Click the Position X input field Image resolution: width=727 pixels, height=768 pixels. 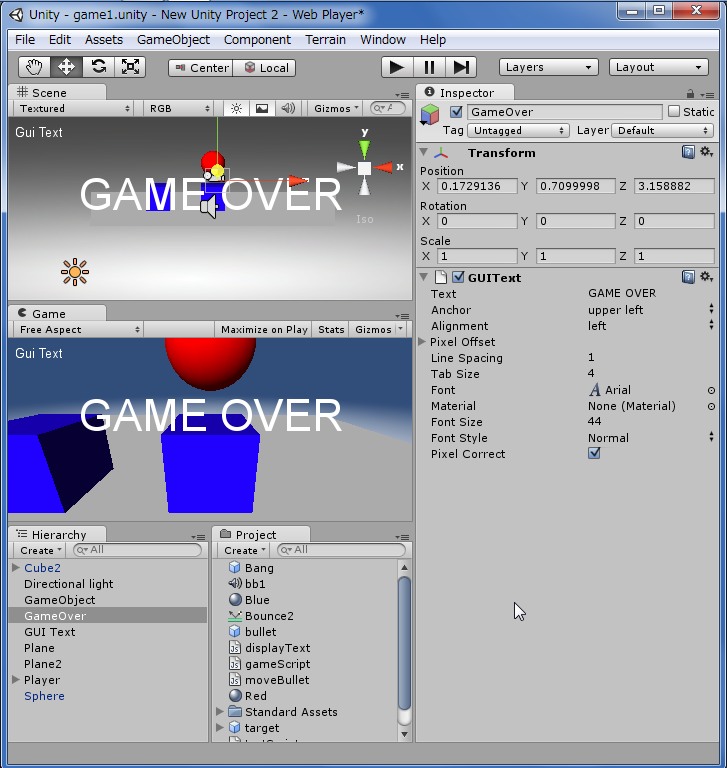tap(477, 187)
